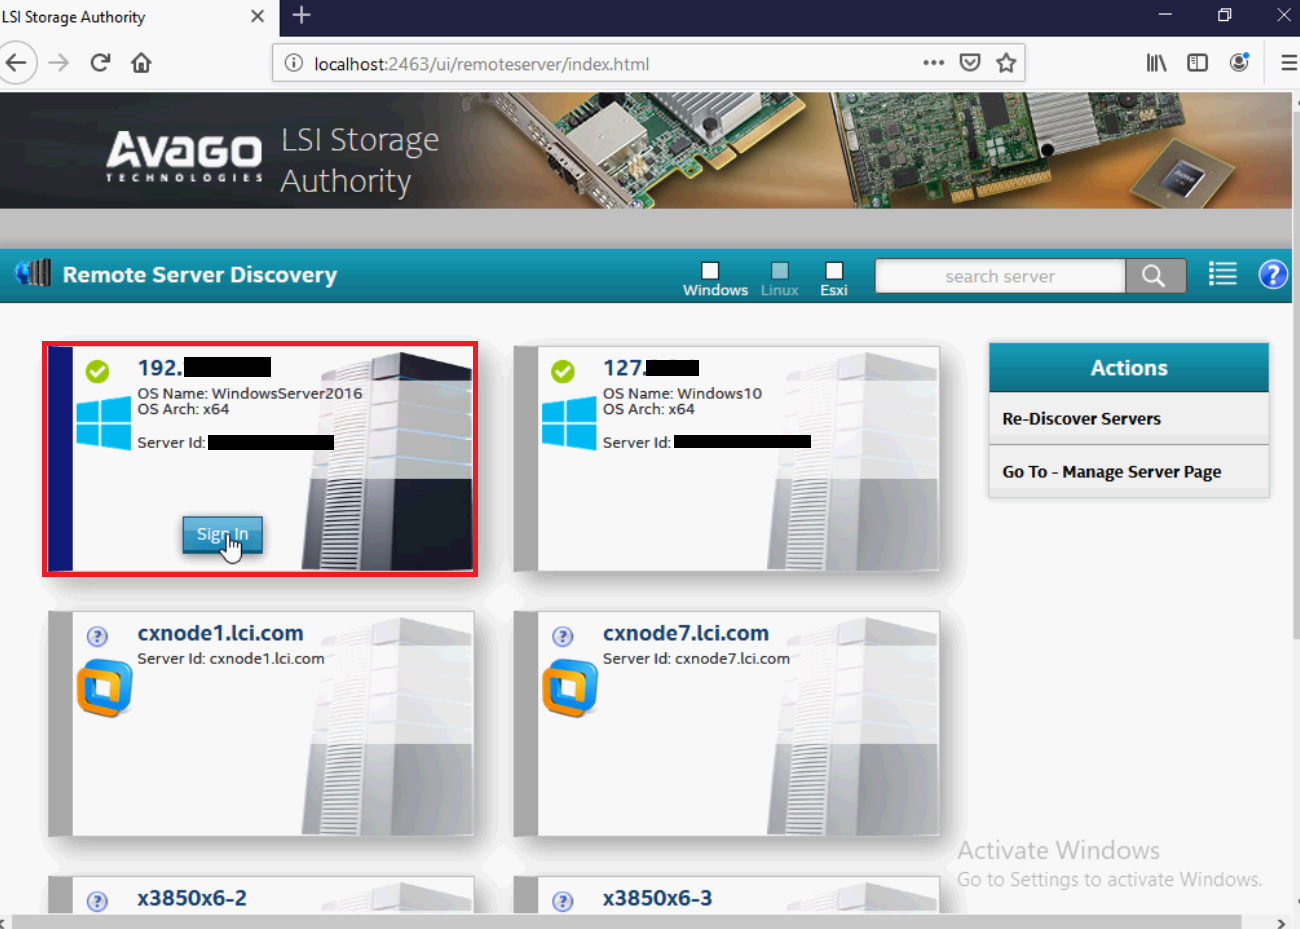The image size is (1300, 929).
Task: Toggle the Linux filter checkbox
Action: point(780,270)
